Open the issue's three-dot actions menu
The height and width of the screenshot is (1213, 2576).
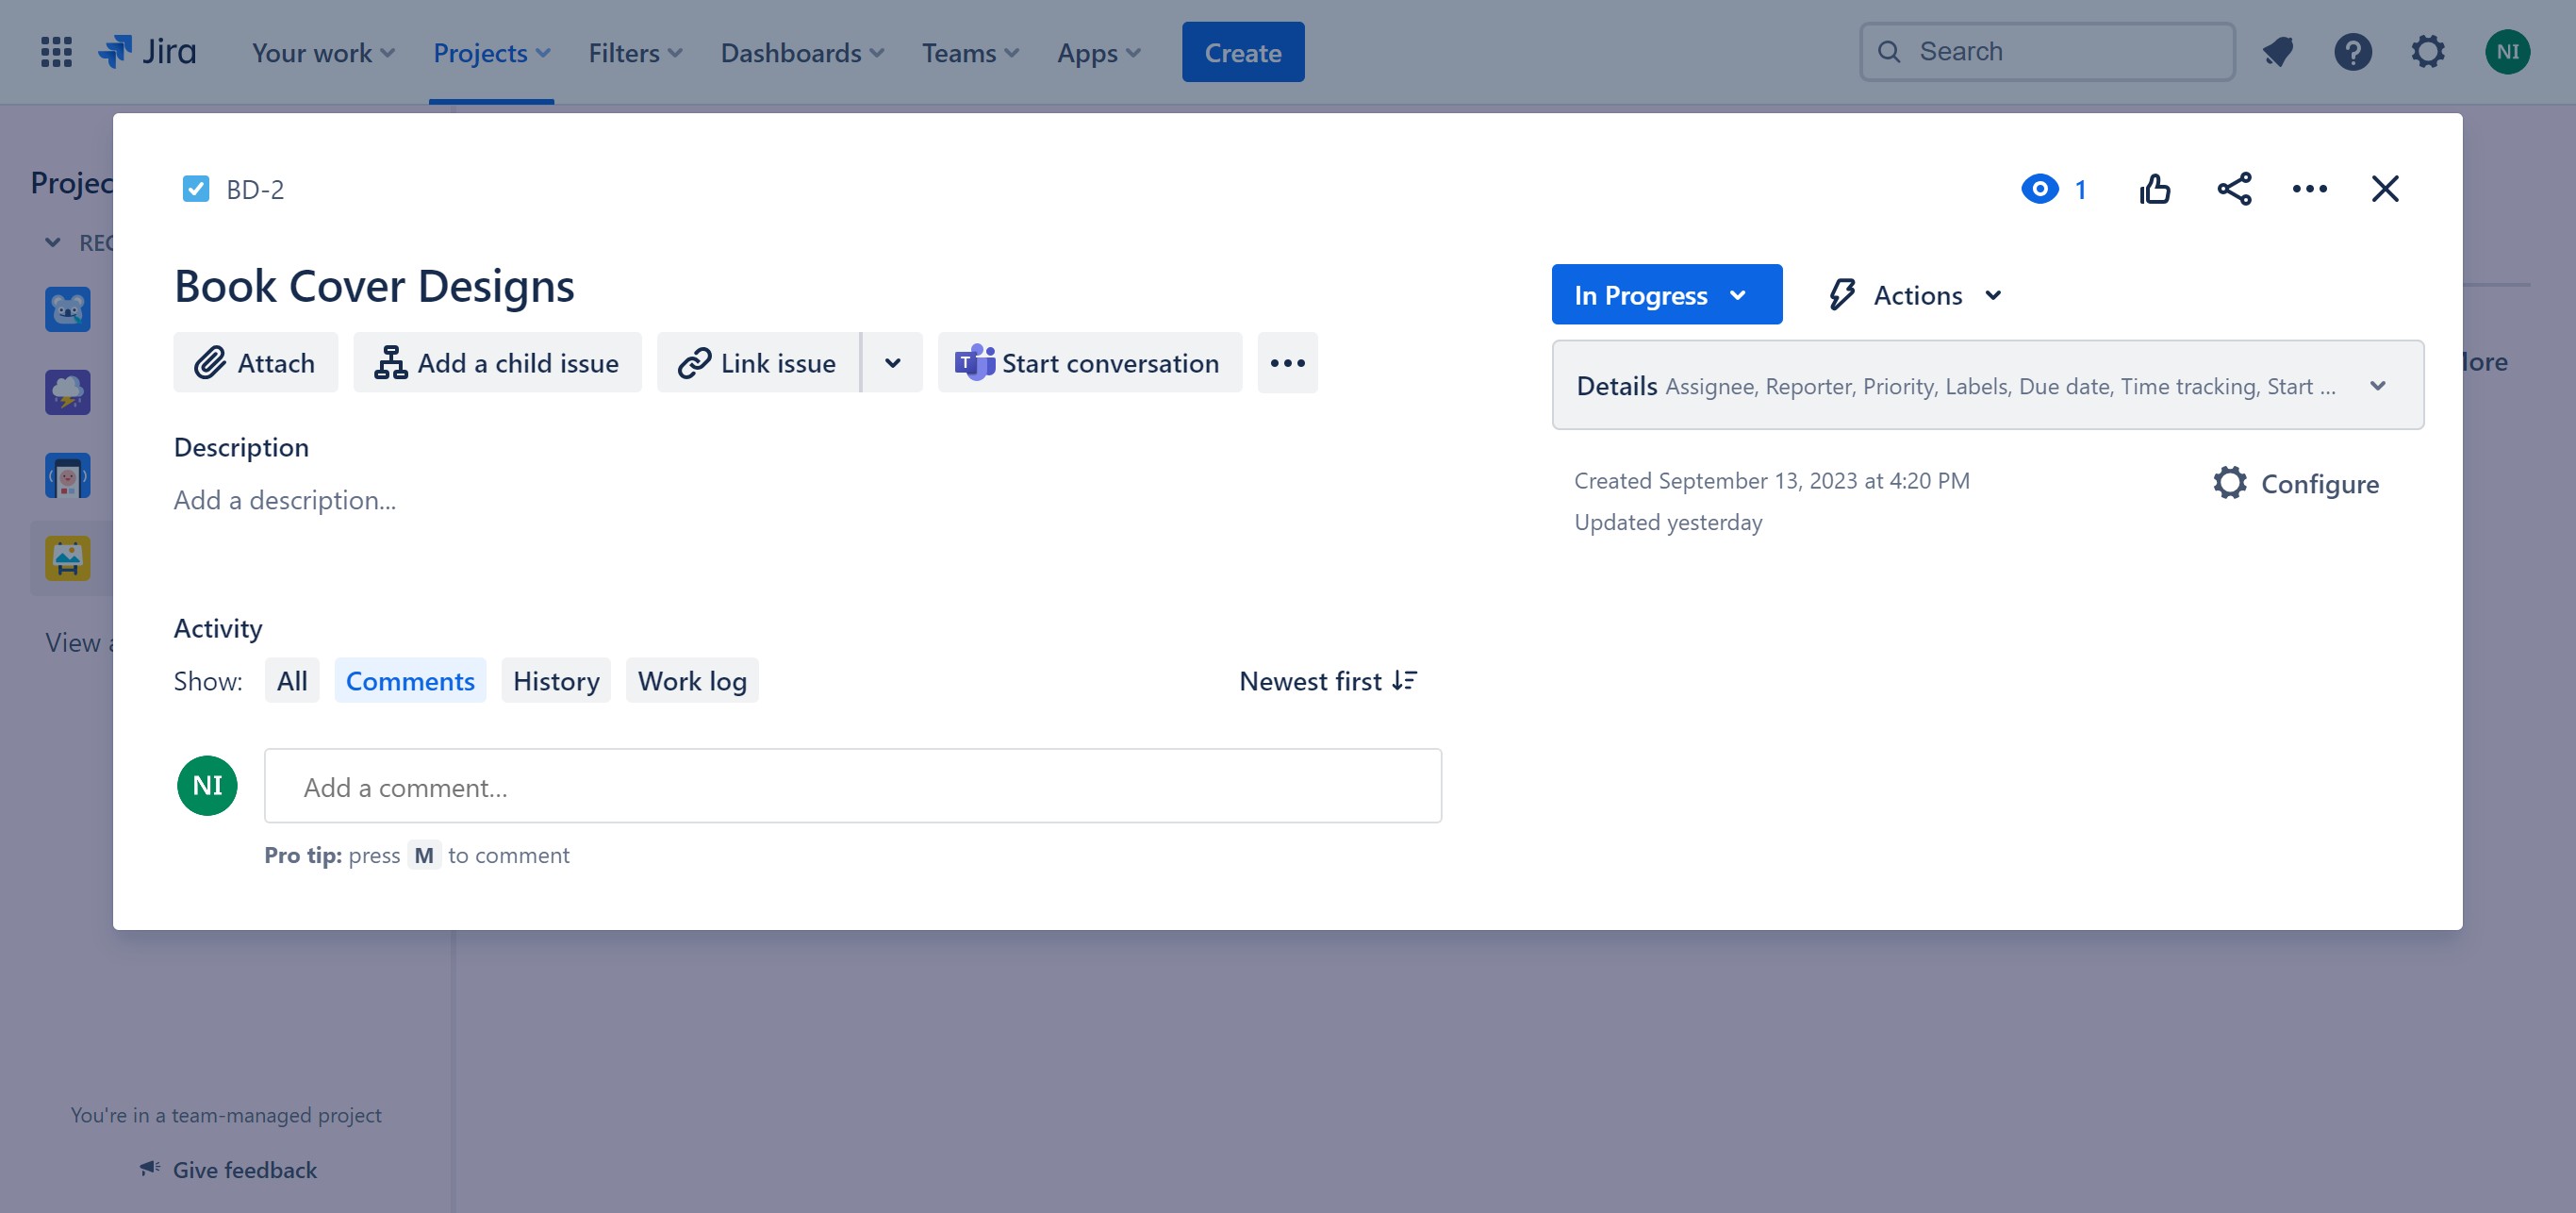coord(2309,189)
